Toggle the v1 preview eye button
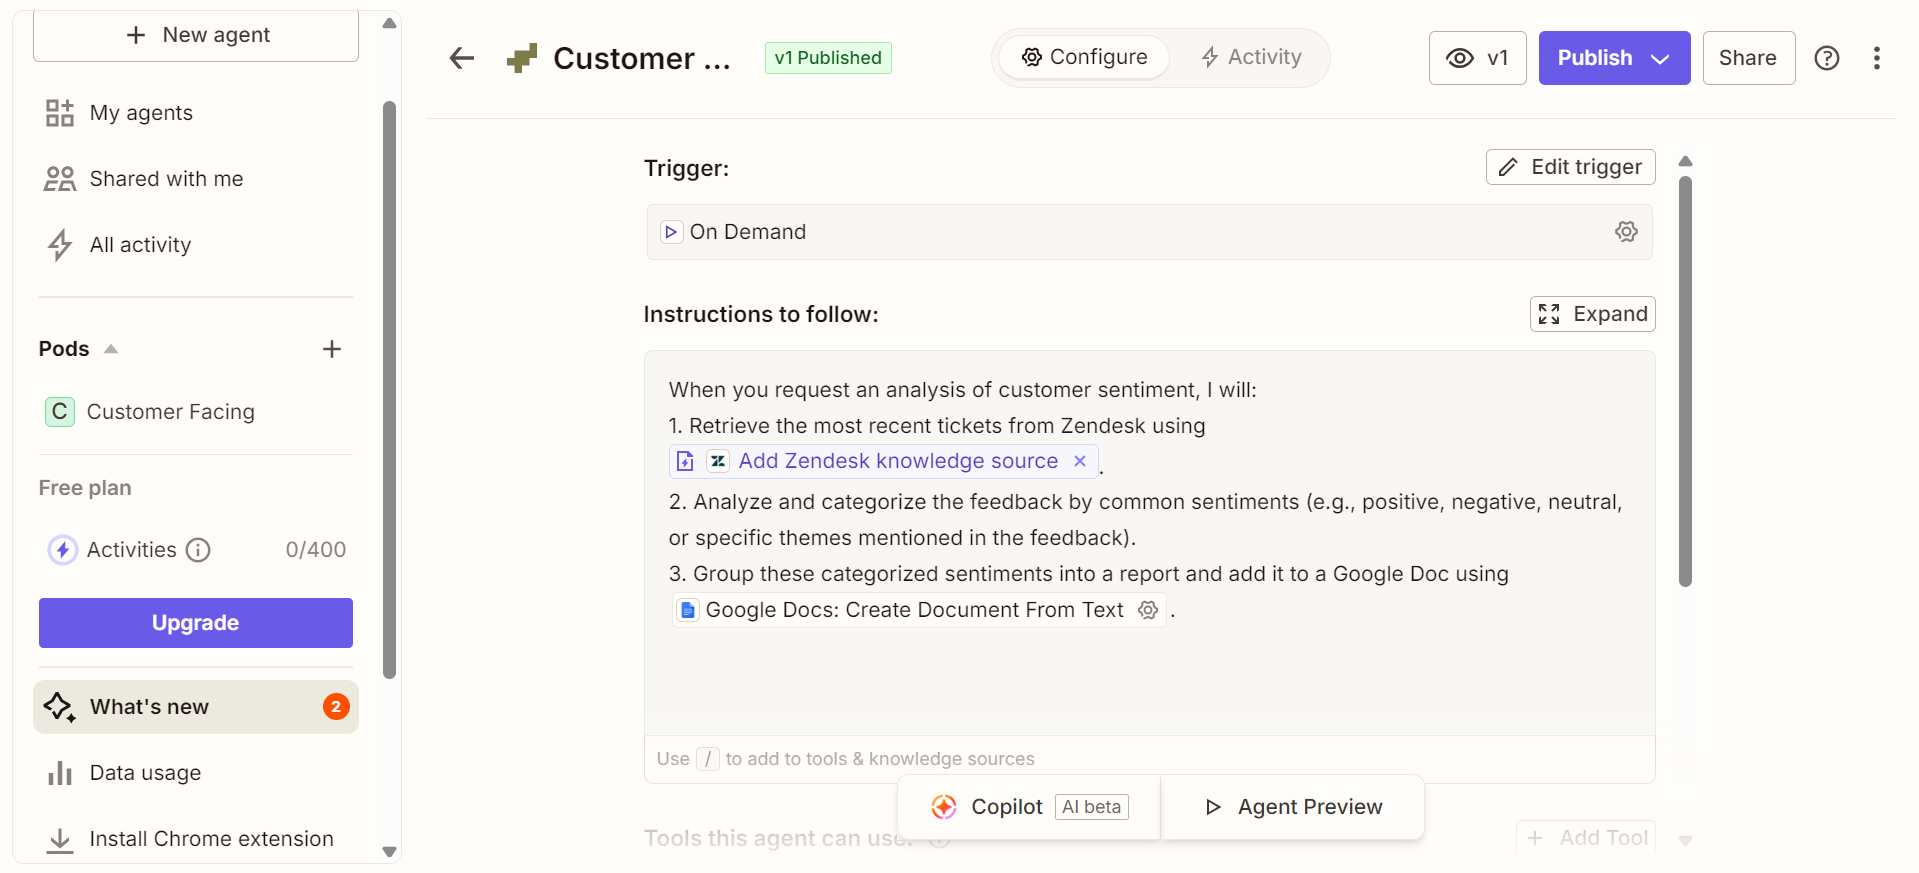1919x873 pixels. [x=1477, y=58]
